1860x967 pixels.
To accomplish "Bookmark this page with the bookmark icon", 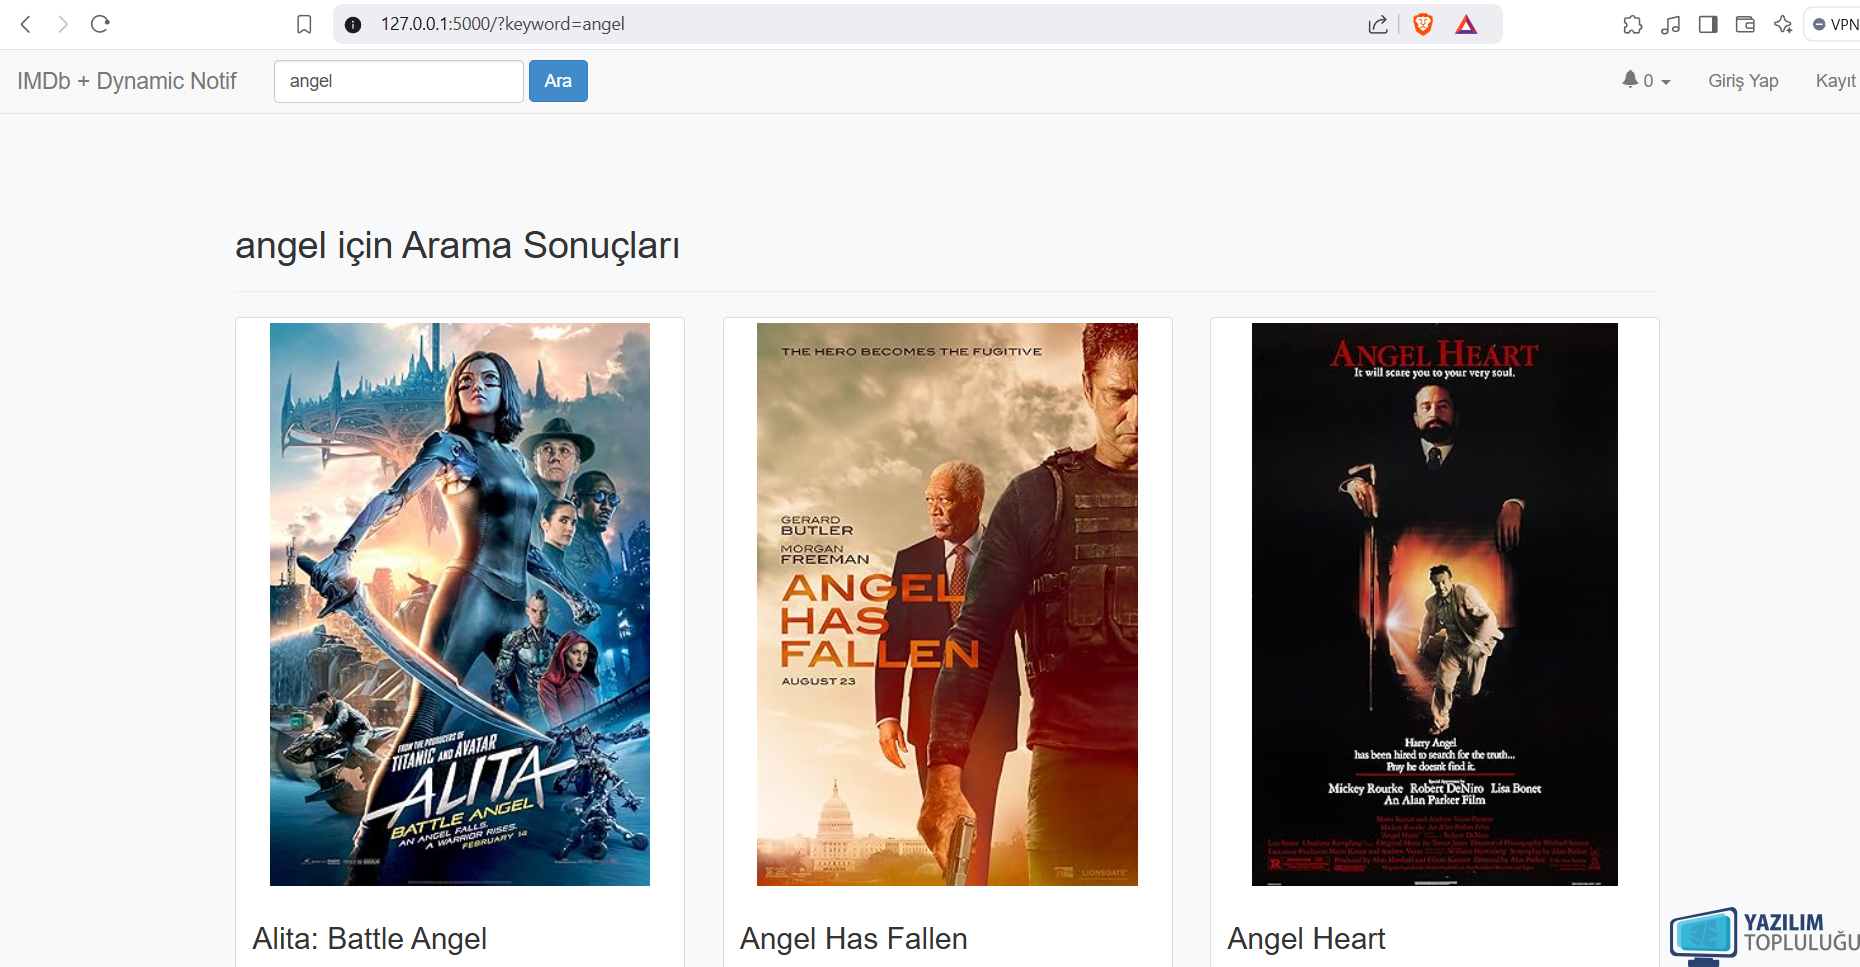I will pyautogui.click(x=305, y=24).
